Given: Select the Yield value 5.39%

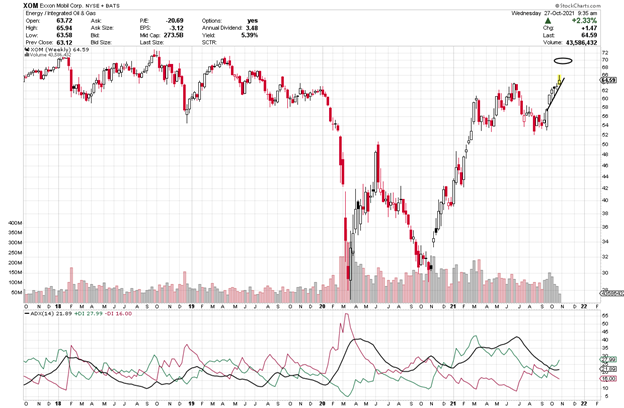Looking at the screenshot, I should pos(250,35).
